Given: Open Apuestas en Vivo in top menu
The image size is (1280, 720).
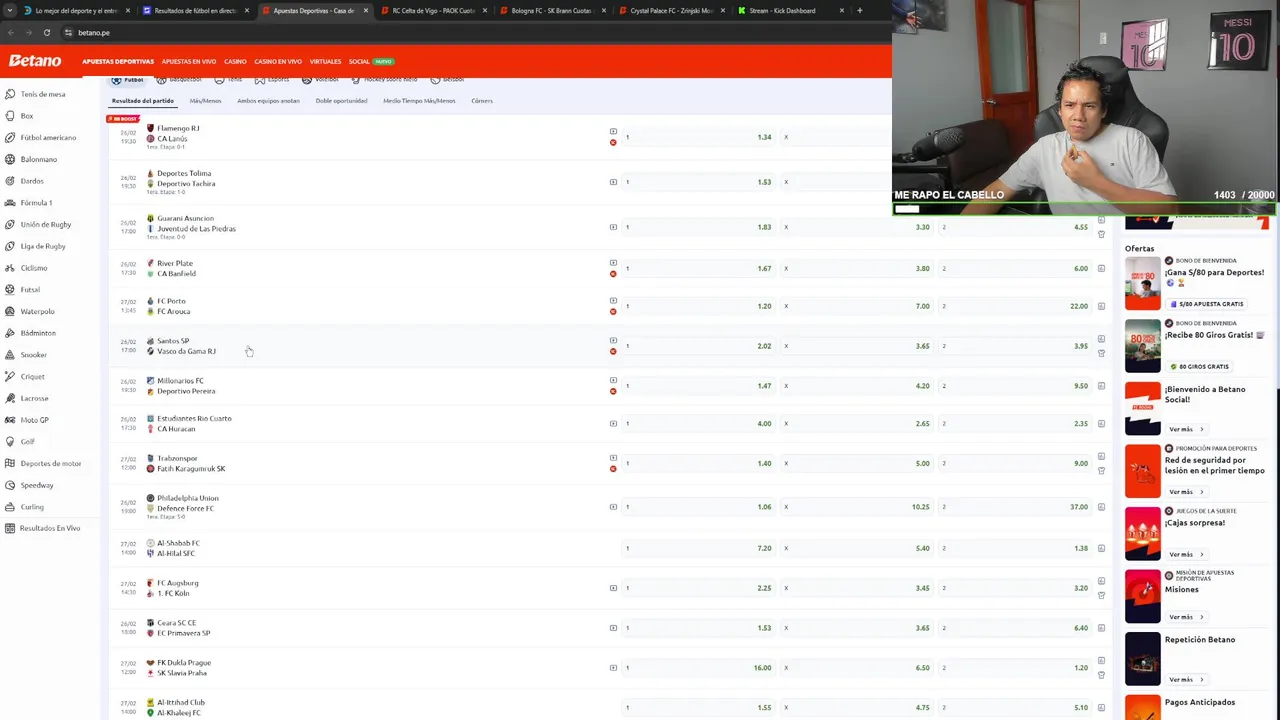Looking at the screenshot, I should pyautogui.click(x=189, y=62).
